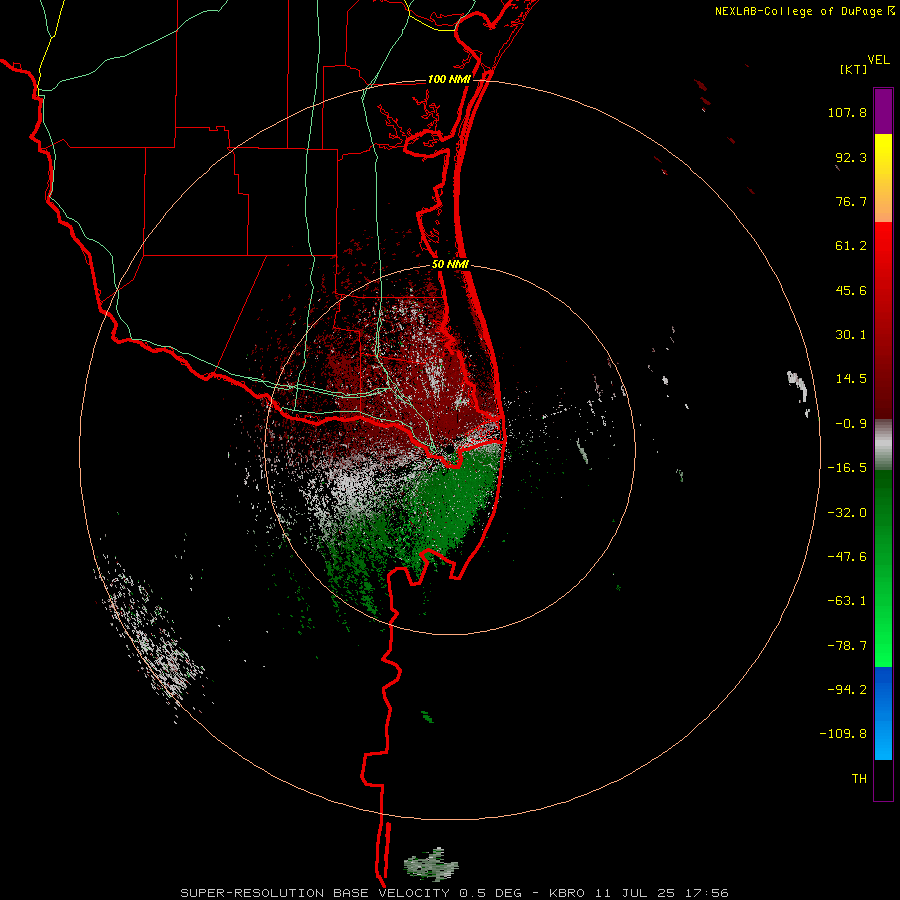Click the gray-green echo blob below the caption area
Screen dimensions: 900x900
point(431,864)
